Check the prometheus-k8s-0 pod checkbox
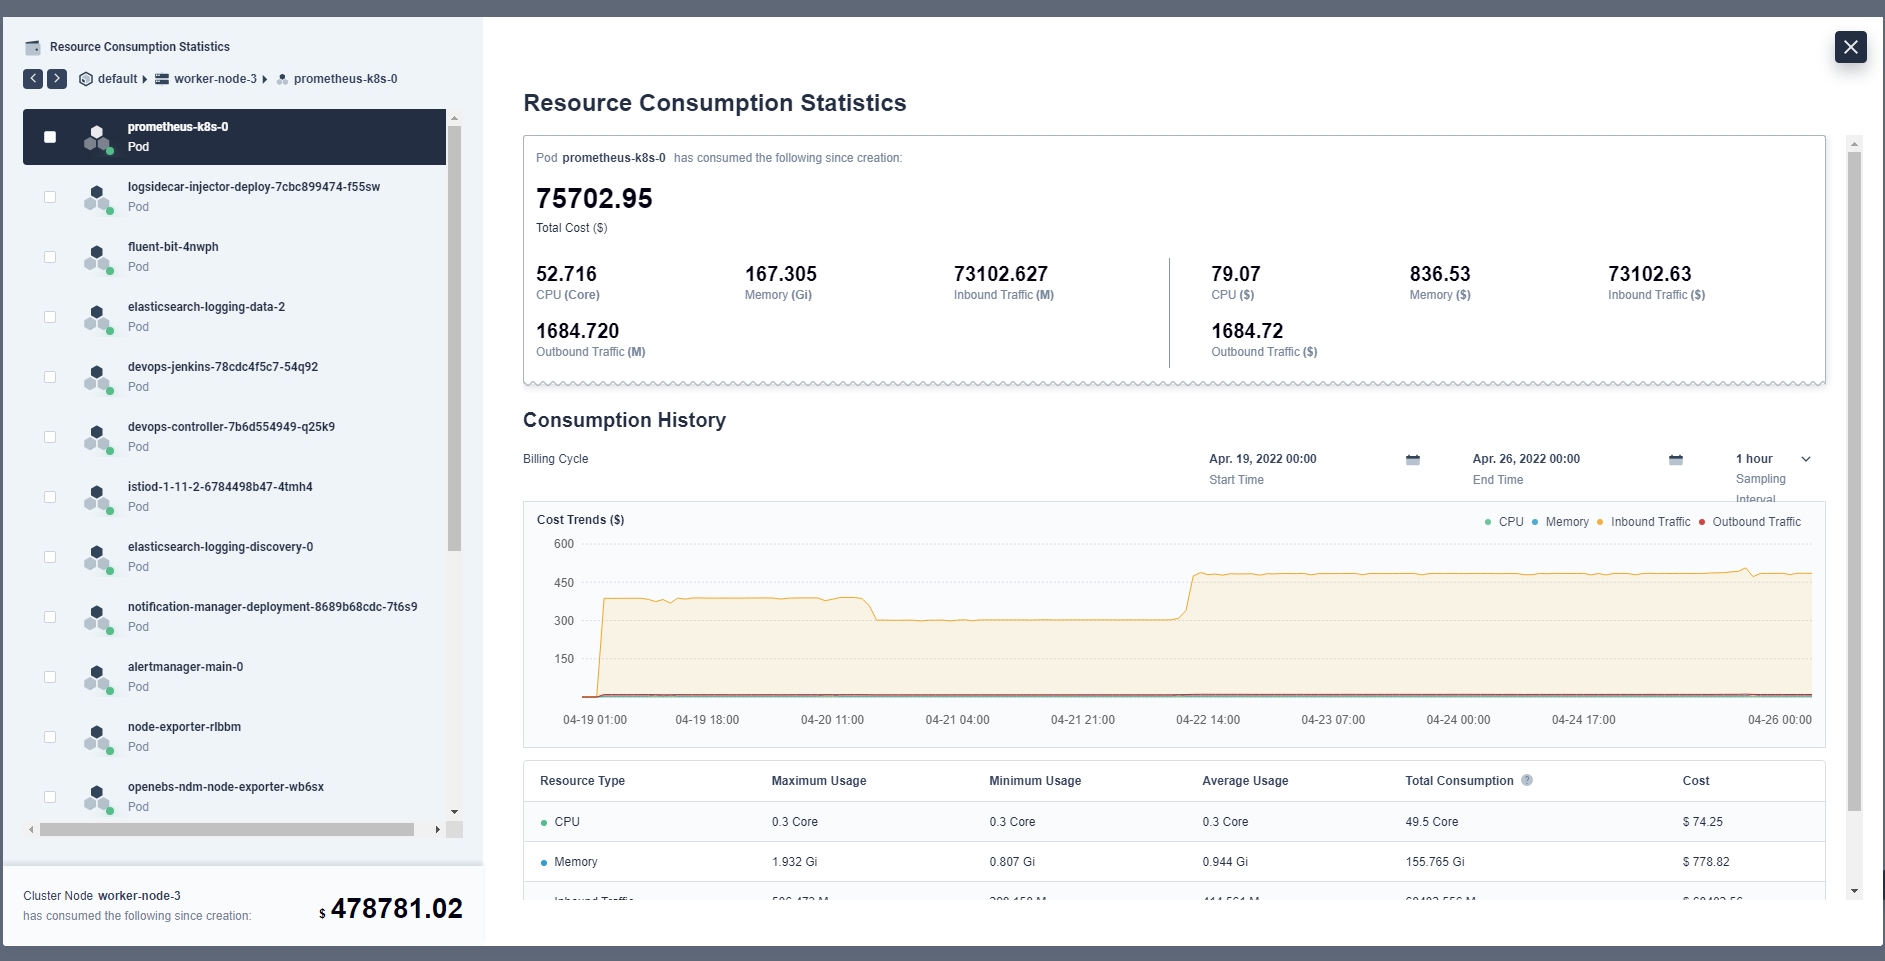The image size is (1885, 961). pyautogui.click(x=50, y=137)
